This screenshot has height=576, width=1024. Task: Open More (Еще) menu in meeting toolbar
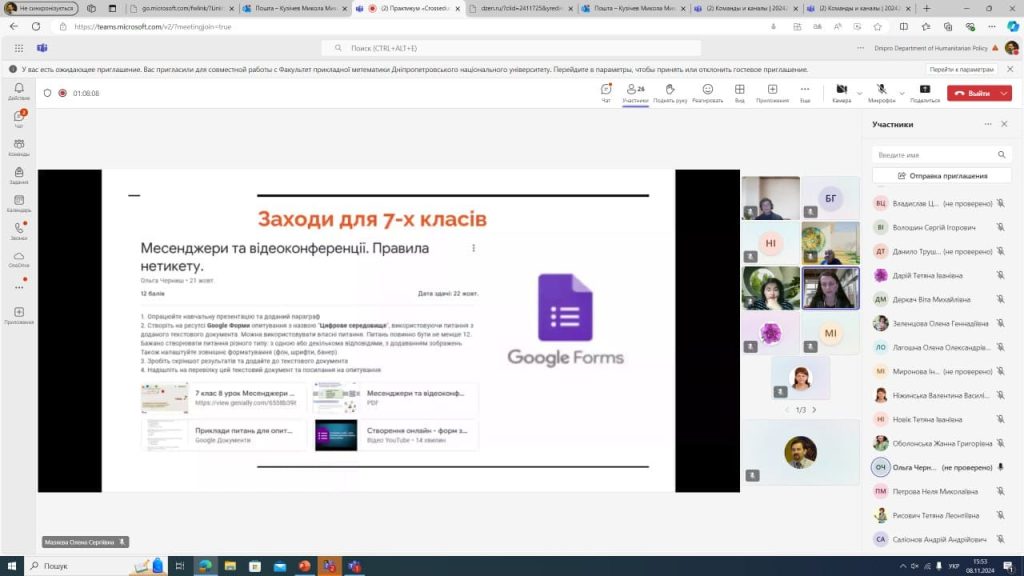tap(805, 92)
